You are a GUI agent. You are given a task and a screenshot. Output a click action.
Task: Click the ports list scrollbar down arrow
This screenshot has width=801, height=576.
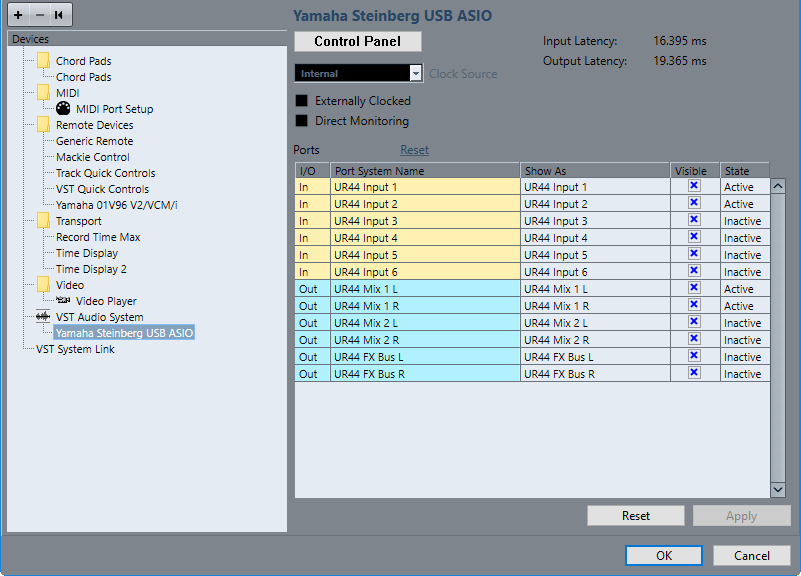(778, 490)
